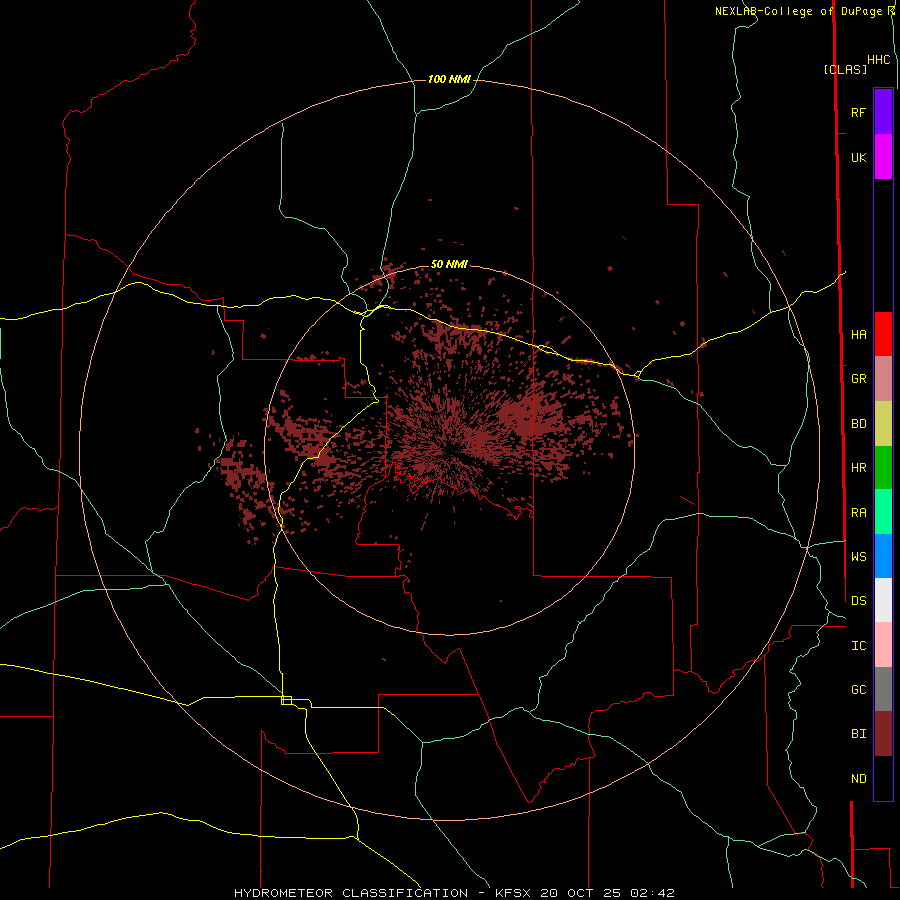Image resolution: width=900 pixels, height=900 pixels.
Task: Click the HHC product label
Action: tap(879, 60)
